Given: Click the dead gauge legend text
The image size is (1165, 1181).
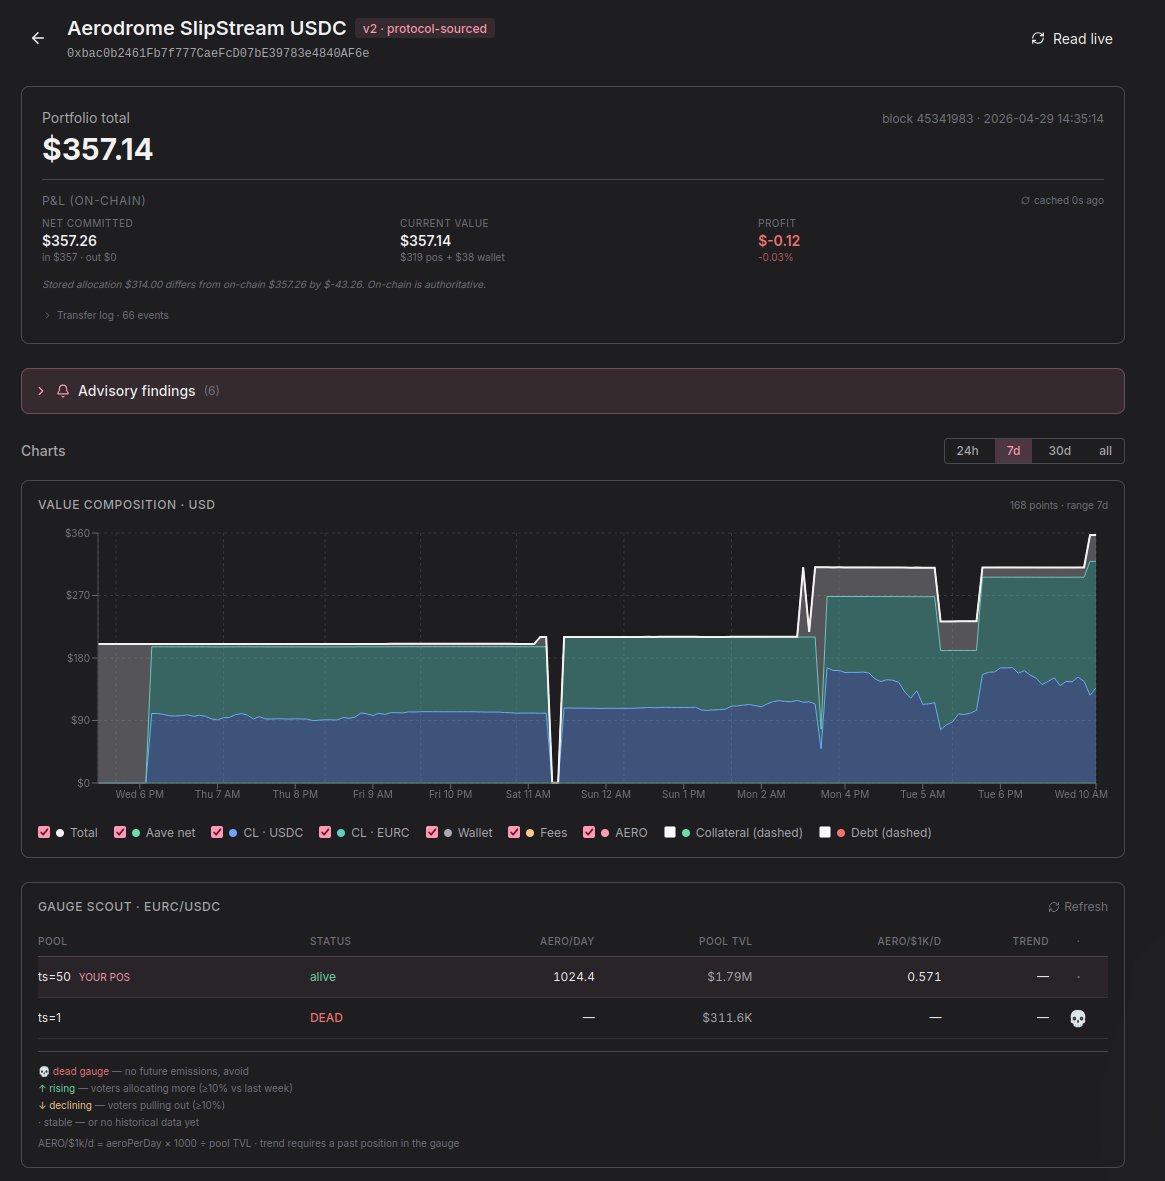Looking at the screenshot, I should pos(81,1072).
